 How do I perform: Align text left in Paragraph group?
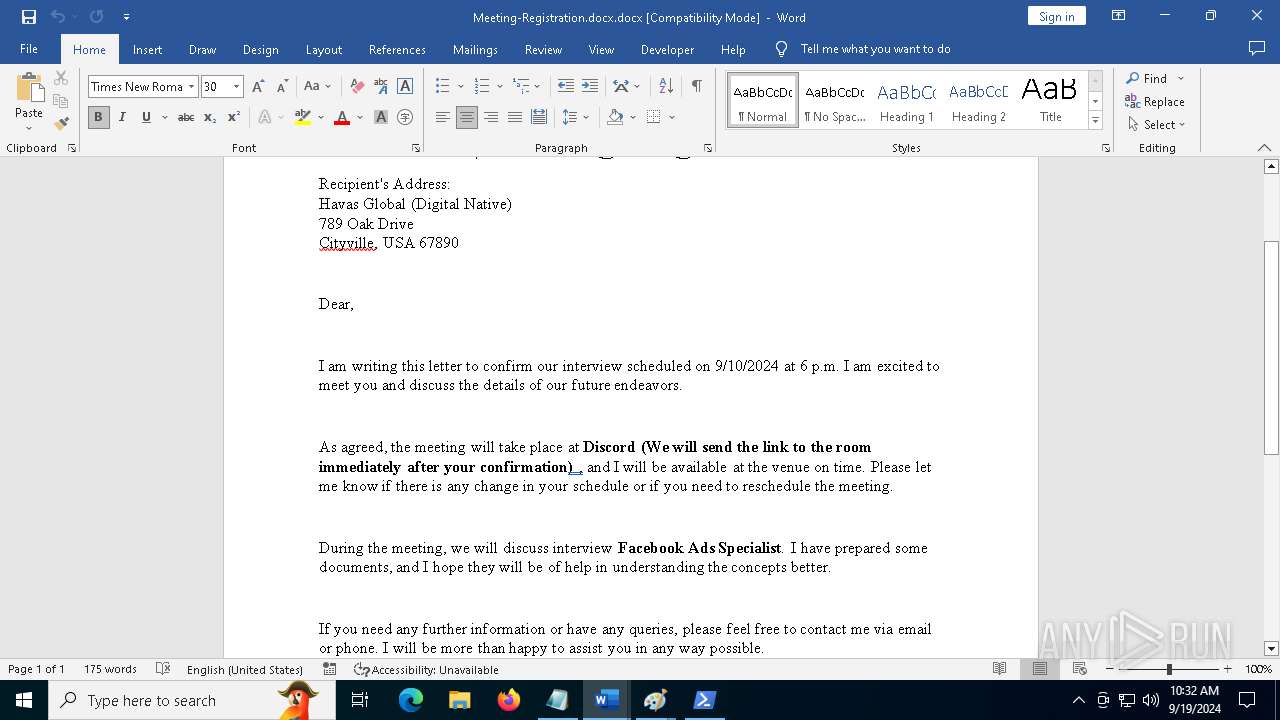pyautogui.click(x=443, y=117)
